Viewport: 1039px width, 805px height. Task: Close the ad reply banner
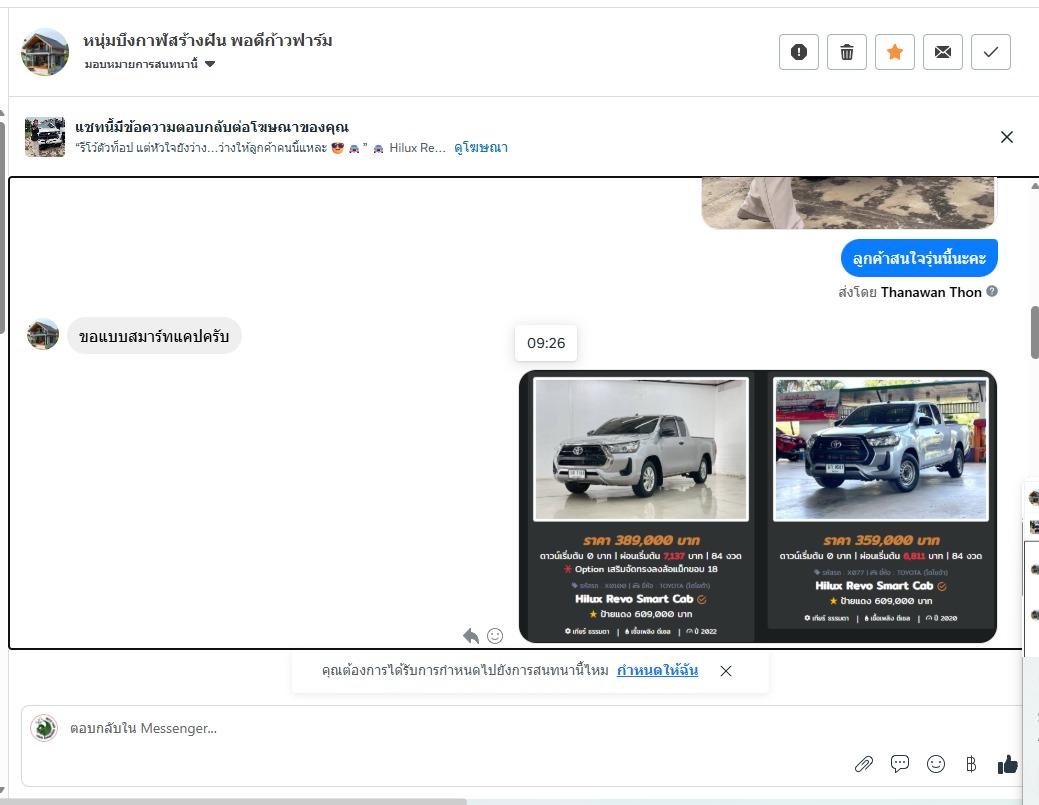1007,137
